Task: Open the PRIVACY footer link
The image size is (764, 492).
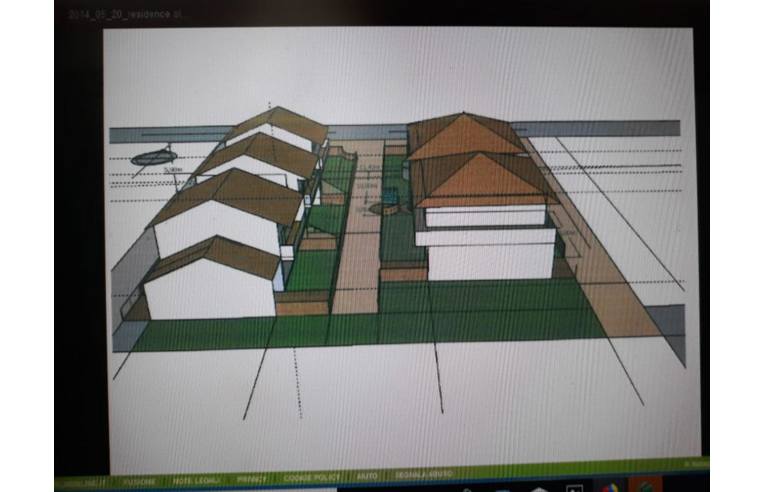Action: click(252, 479)
